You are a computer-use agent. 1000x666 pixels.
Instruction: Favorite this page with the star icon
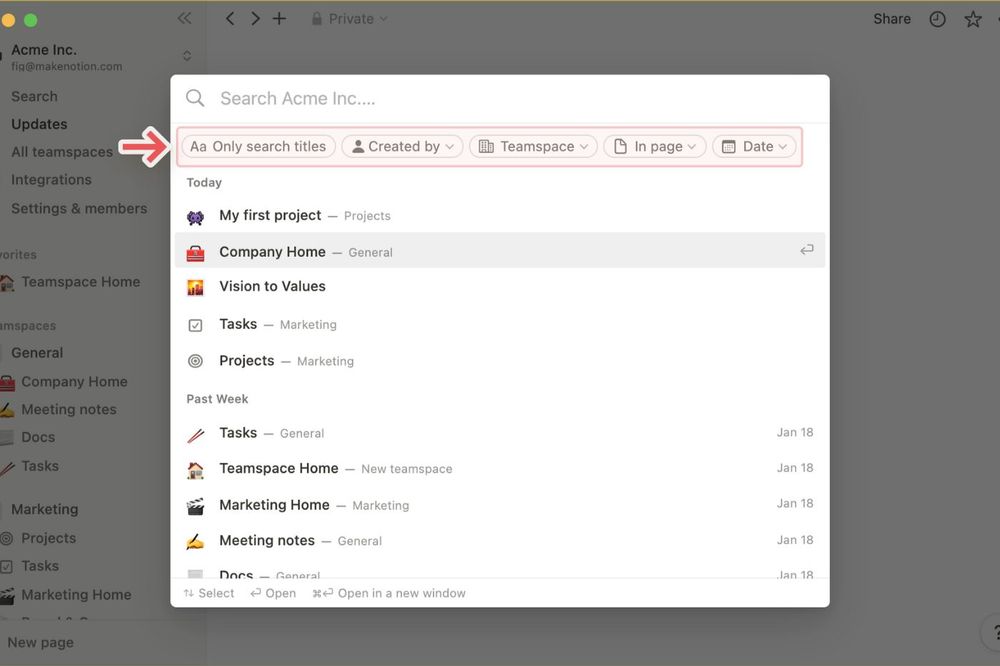pyautogui.click(x=972, y=18)
